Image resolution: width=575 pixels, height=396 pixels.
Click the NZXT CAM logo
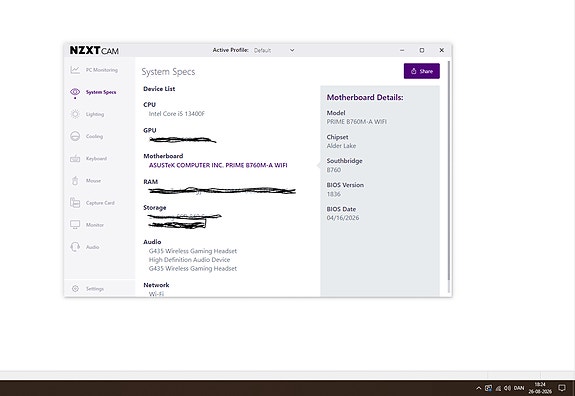tap(94, 50)
